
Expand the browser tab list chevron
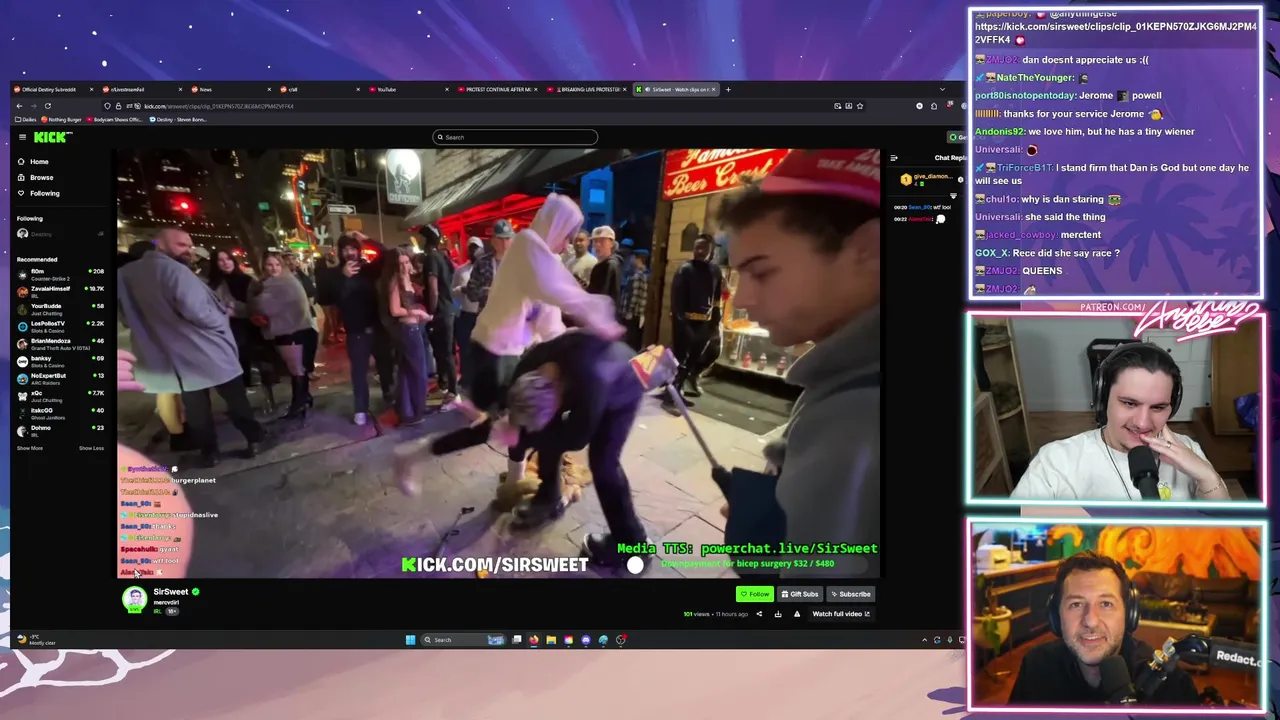click(x=941, y=89)
